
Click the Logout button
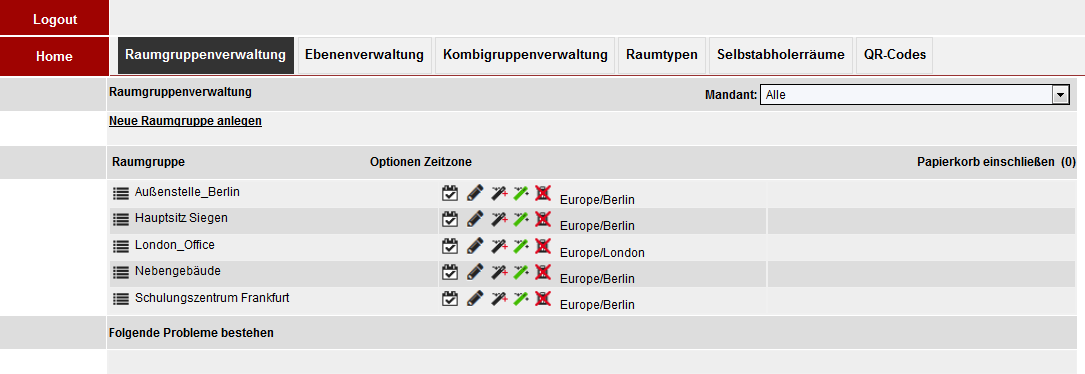pyautogui.click(x=55, y=19)
